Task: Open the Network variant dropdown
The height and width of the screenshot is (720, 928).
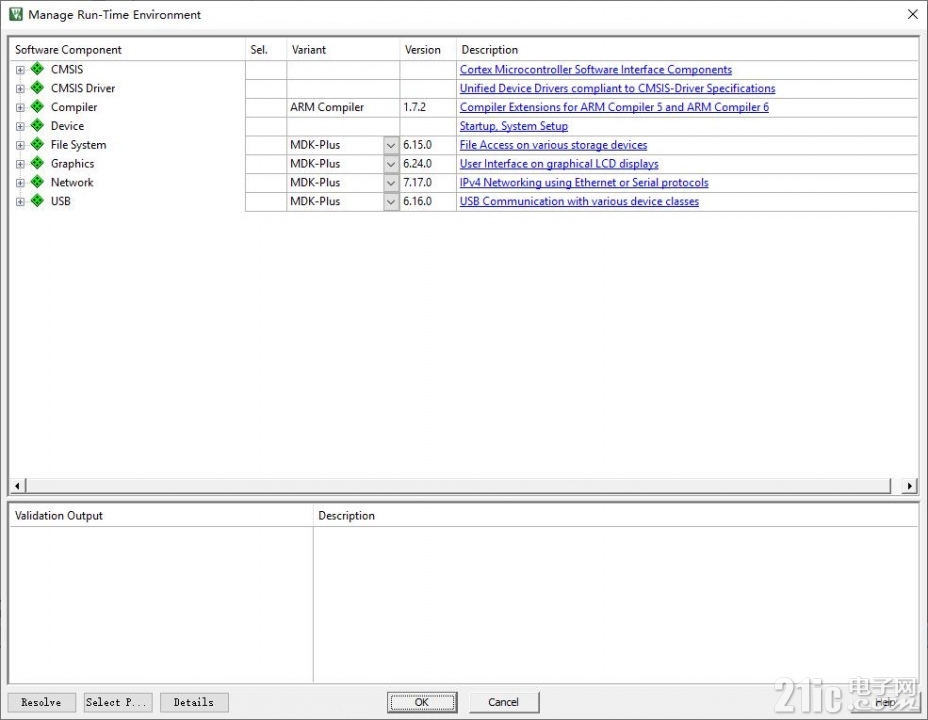Action: (391, 183)
